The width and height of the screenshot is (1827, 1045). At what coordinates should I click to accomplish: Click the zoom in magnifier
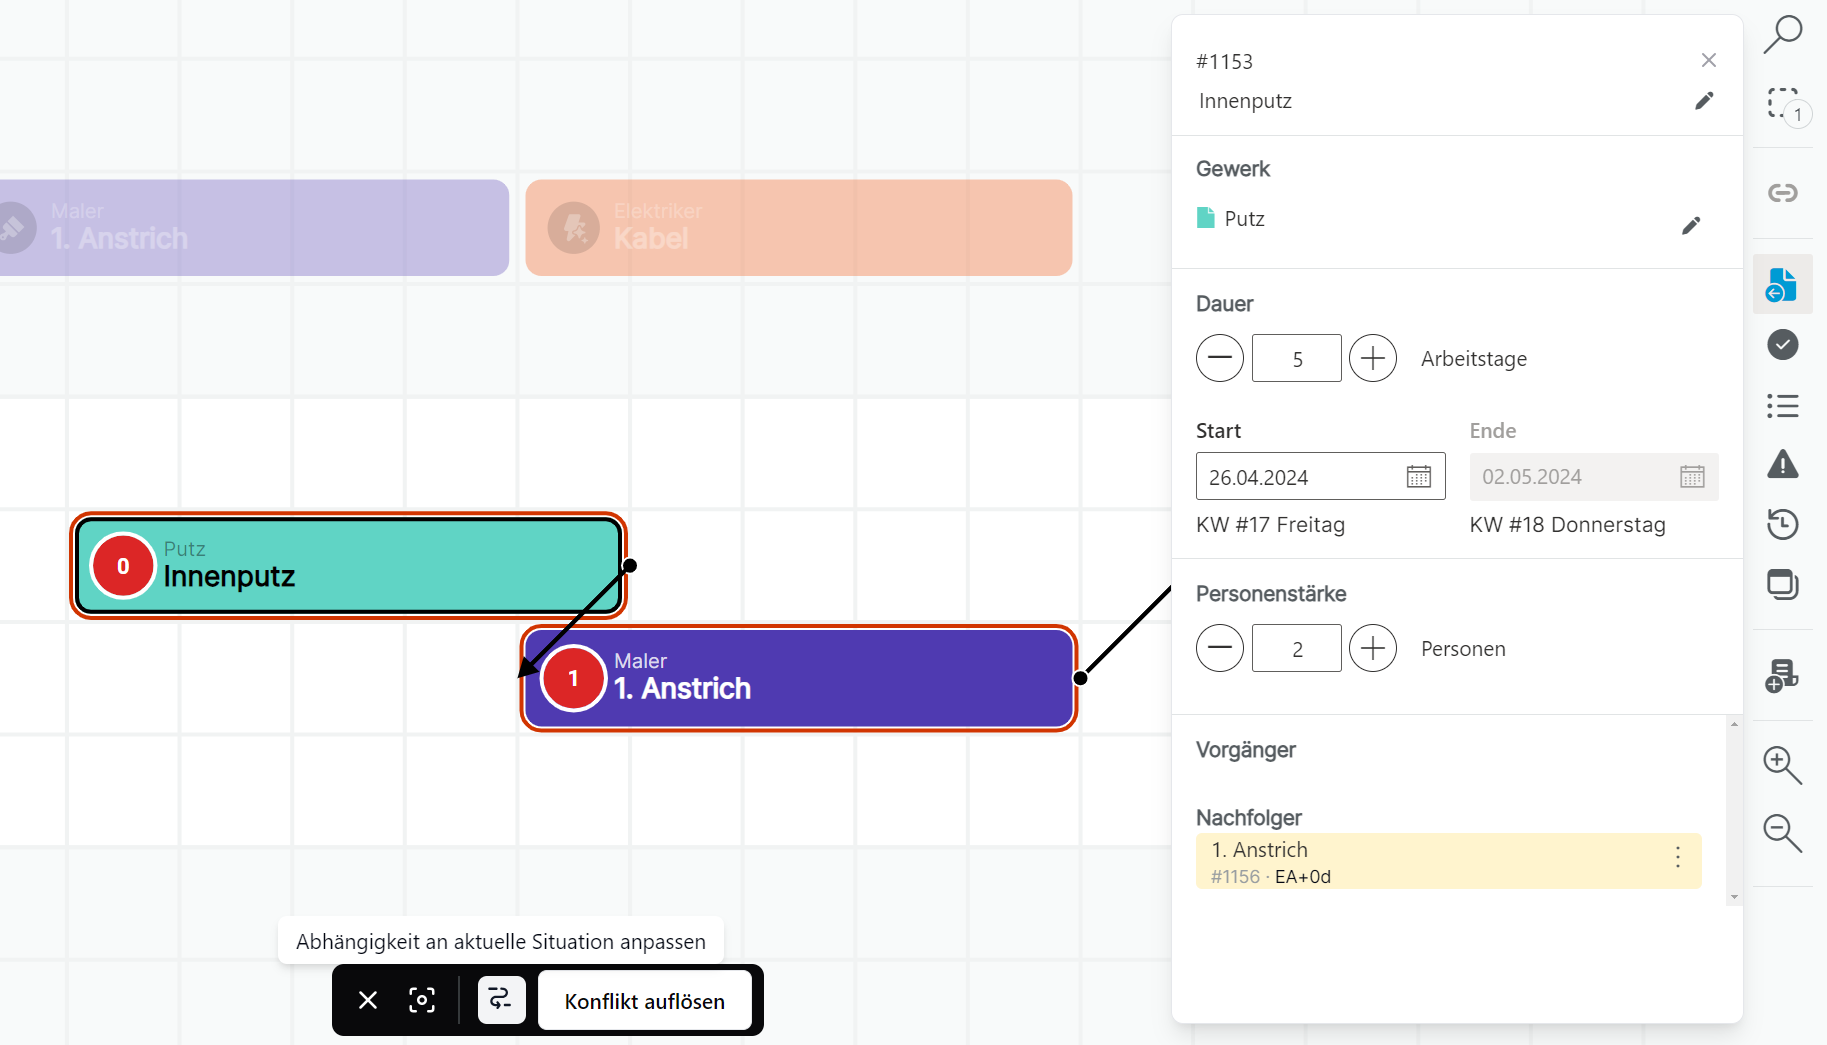pos(1782,765)
